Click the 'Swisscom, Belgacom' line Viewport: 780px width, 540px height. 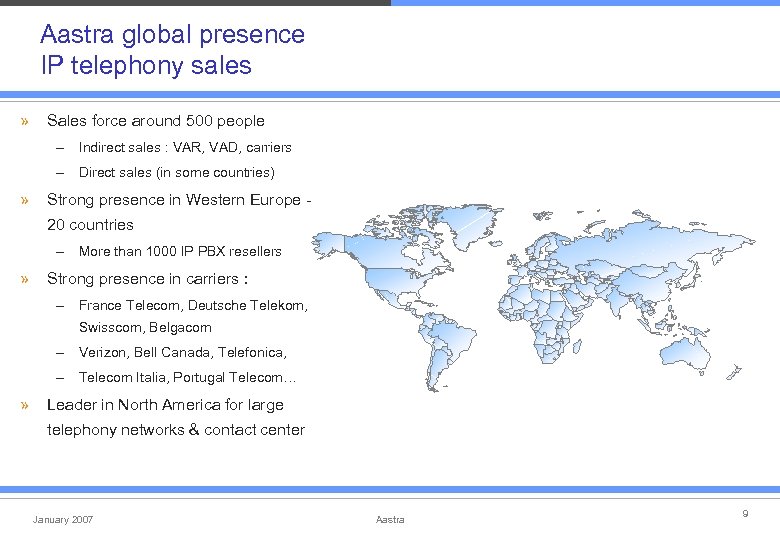[x=145, y=327]
